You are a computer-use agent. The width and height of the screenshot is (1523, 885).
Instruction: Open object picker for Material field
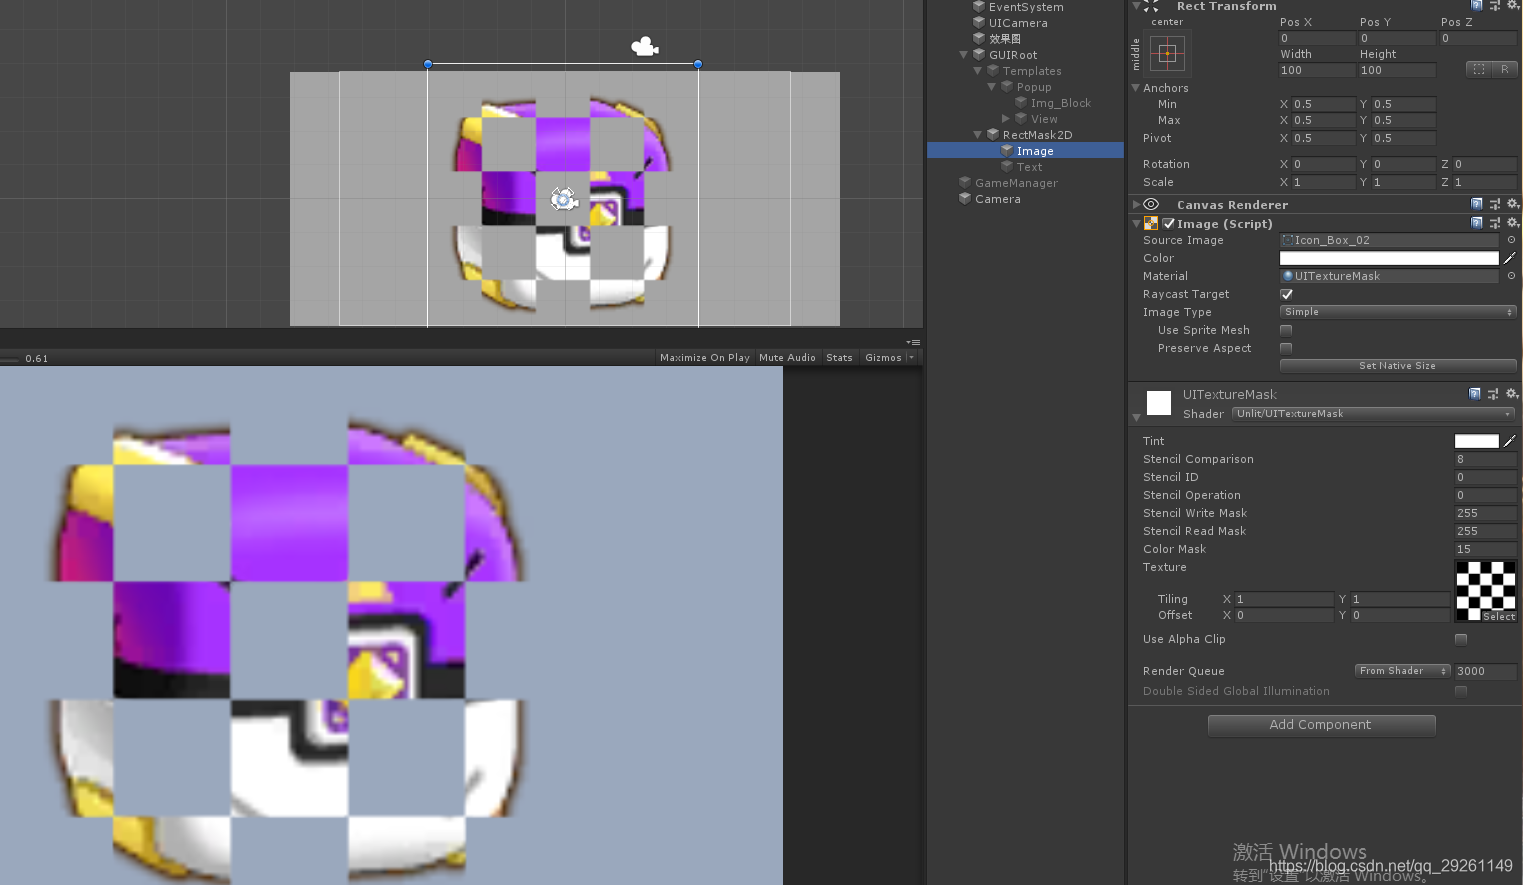pos(1511,276)
